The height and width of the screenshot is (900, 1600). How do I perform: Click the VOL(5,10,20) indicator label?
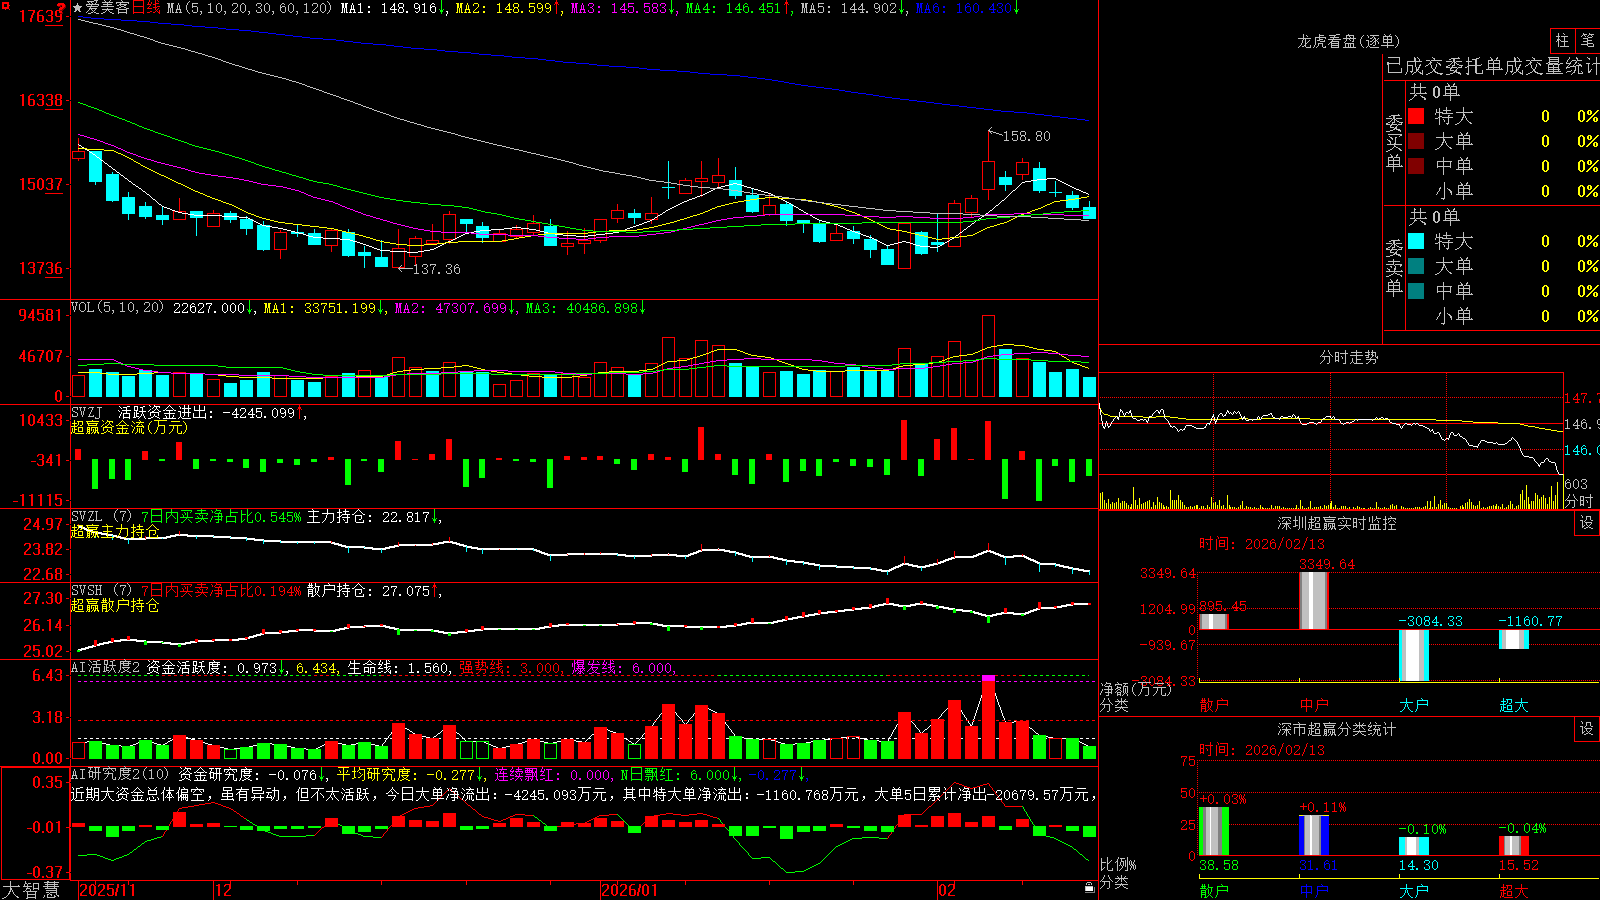[x=117, y=308]
